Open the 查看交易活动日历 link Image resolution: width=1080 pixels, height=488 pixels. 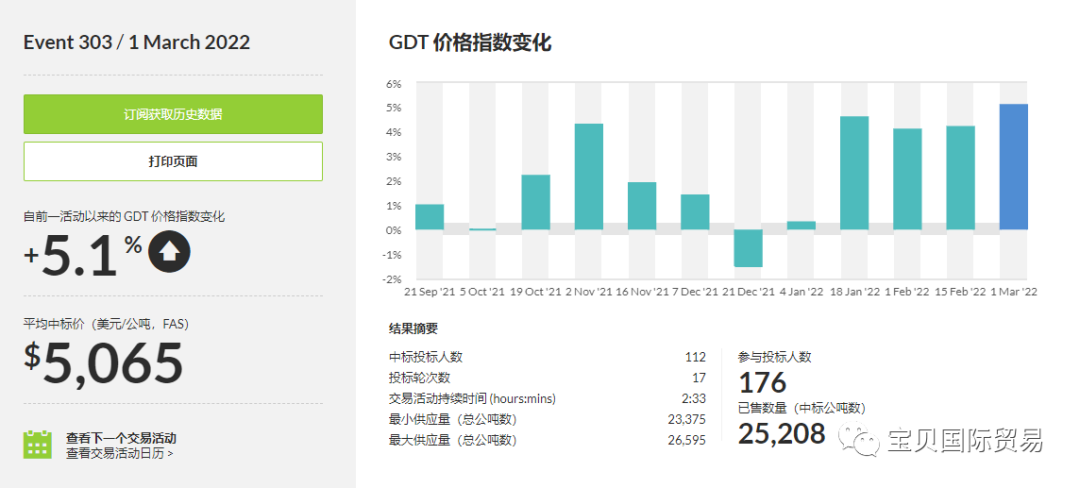(120, 453)
